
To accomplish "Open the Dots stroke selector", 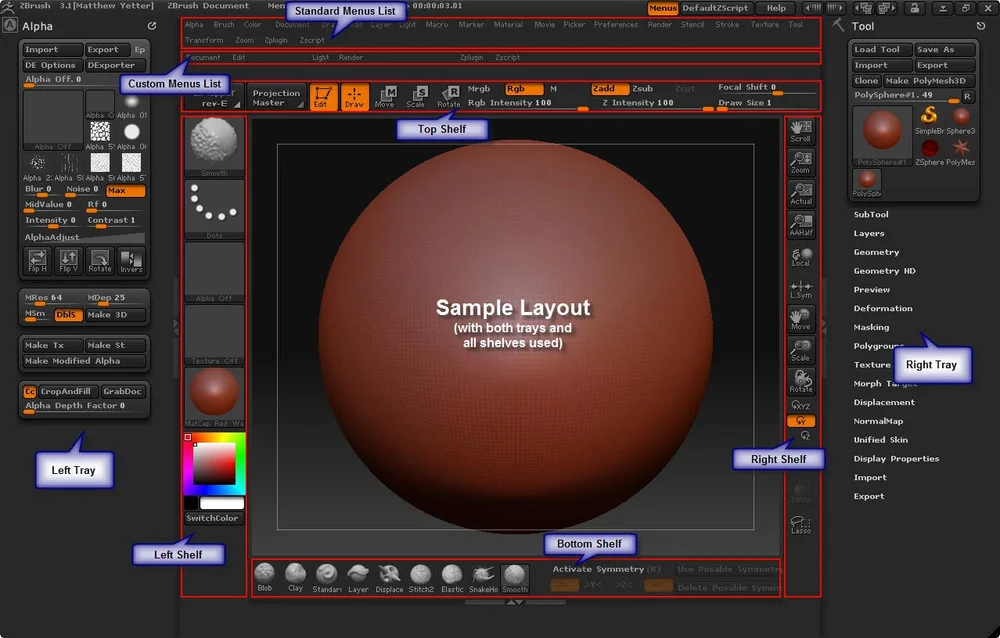I will point(214,209).
